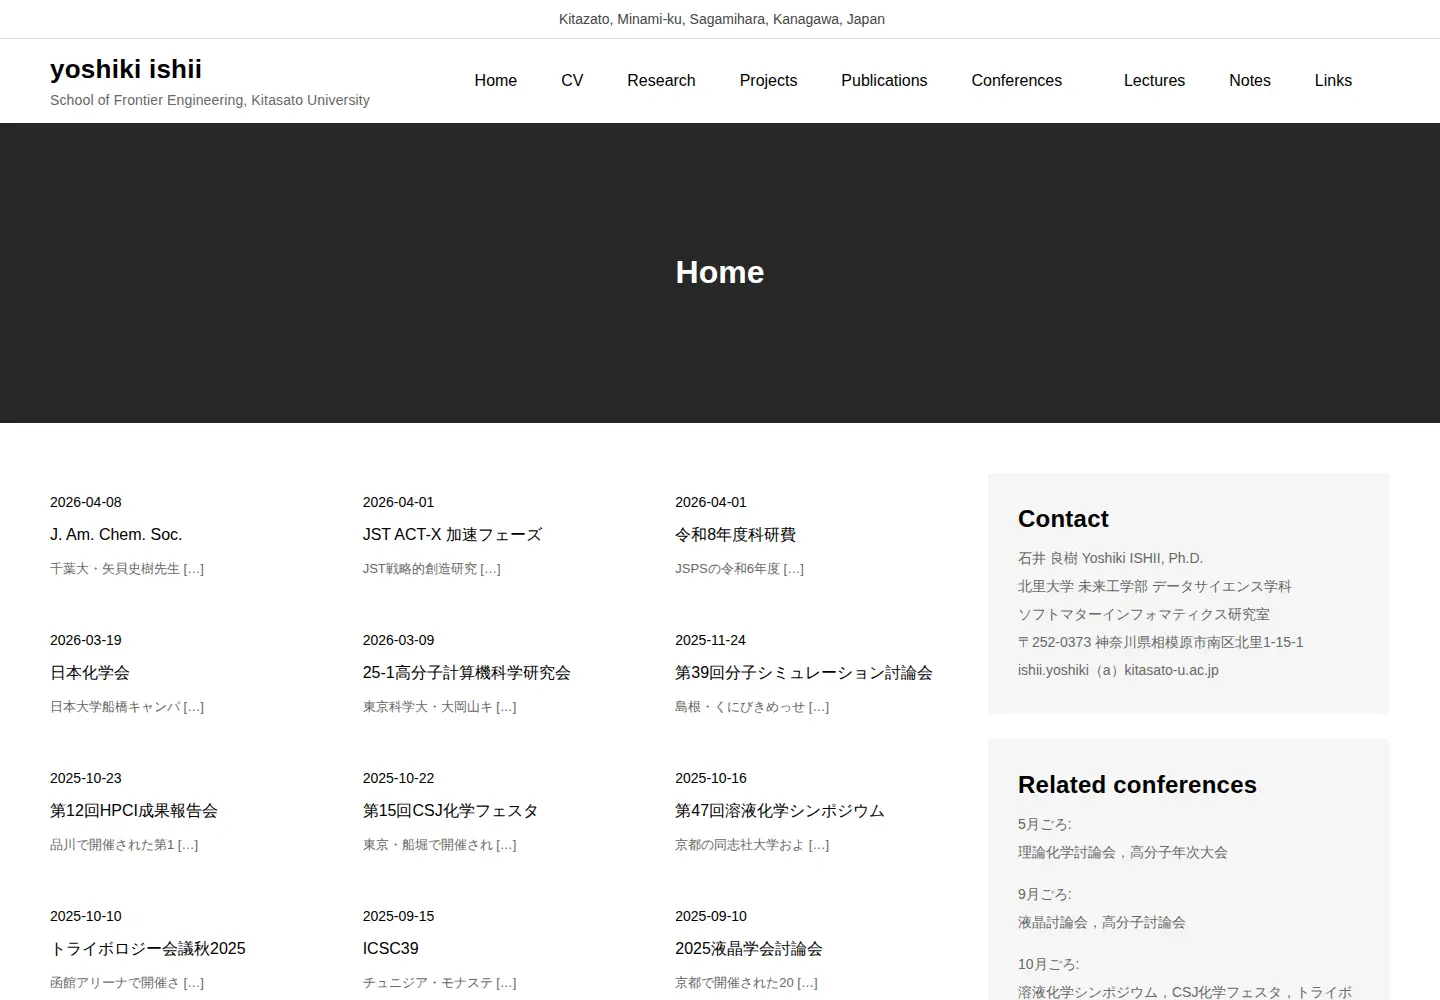The height and width of the screenshot is (1000, 1440).
Task: Open the 第12回HPCI成果報告会 post
Action: tap(134, 811)
